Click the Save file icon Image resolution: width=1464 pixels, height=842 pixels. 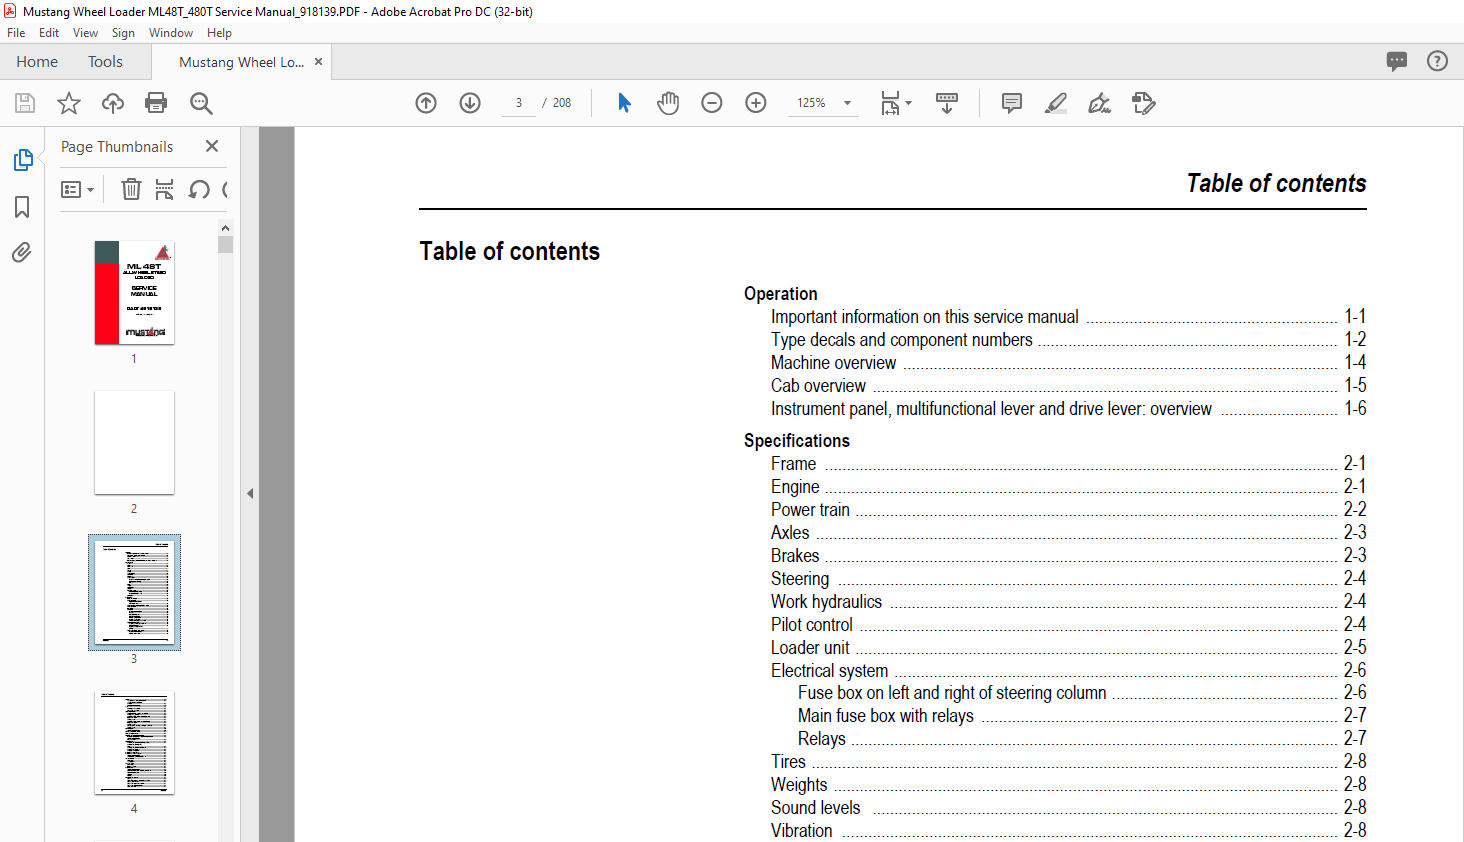click(x=25, y=103)
